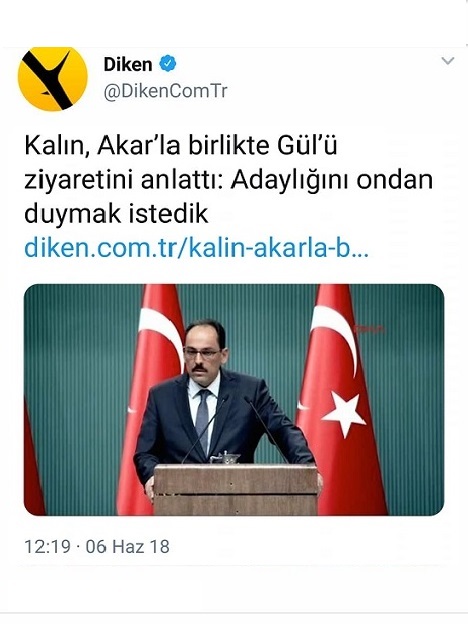
Task: Click the green curtain left of the flags
Action: tap(80, 398)
